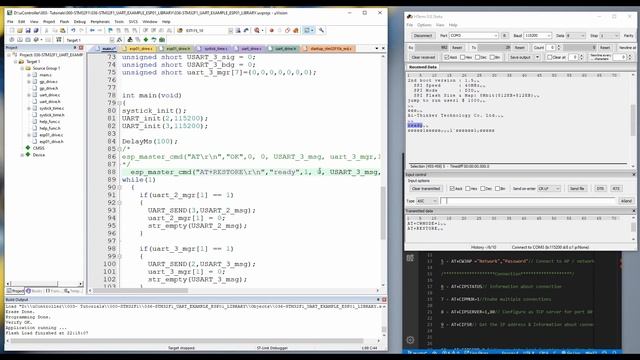Close the HTerm Transmitted data panel
The width and height of the screenshot is (640, 360).
click(x=634, y=211)
